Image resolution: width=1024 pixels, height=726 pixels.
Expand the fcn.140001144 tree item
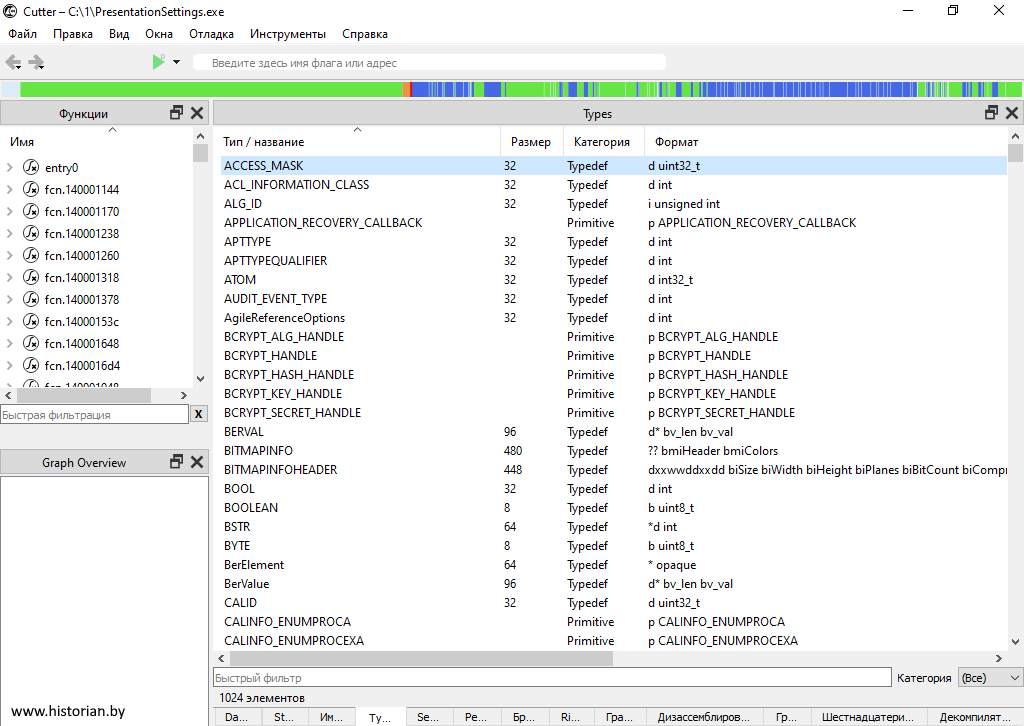pyautogui.click(x=9, y=190)
